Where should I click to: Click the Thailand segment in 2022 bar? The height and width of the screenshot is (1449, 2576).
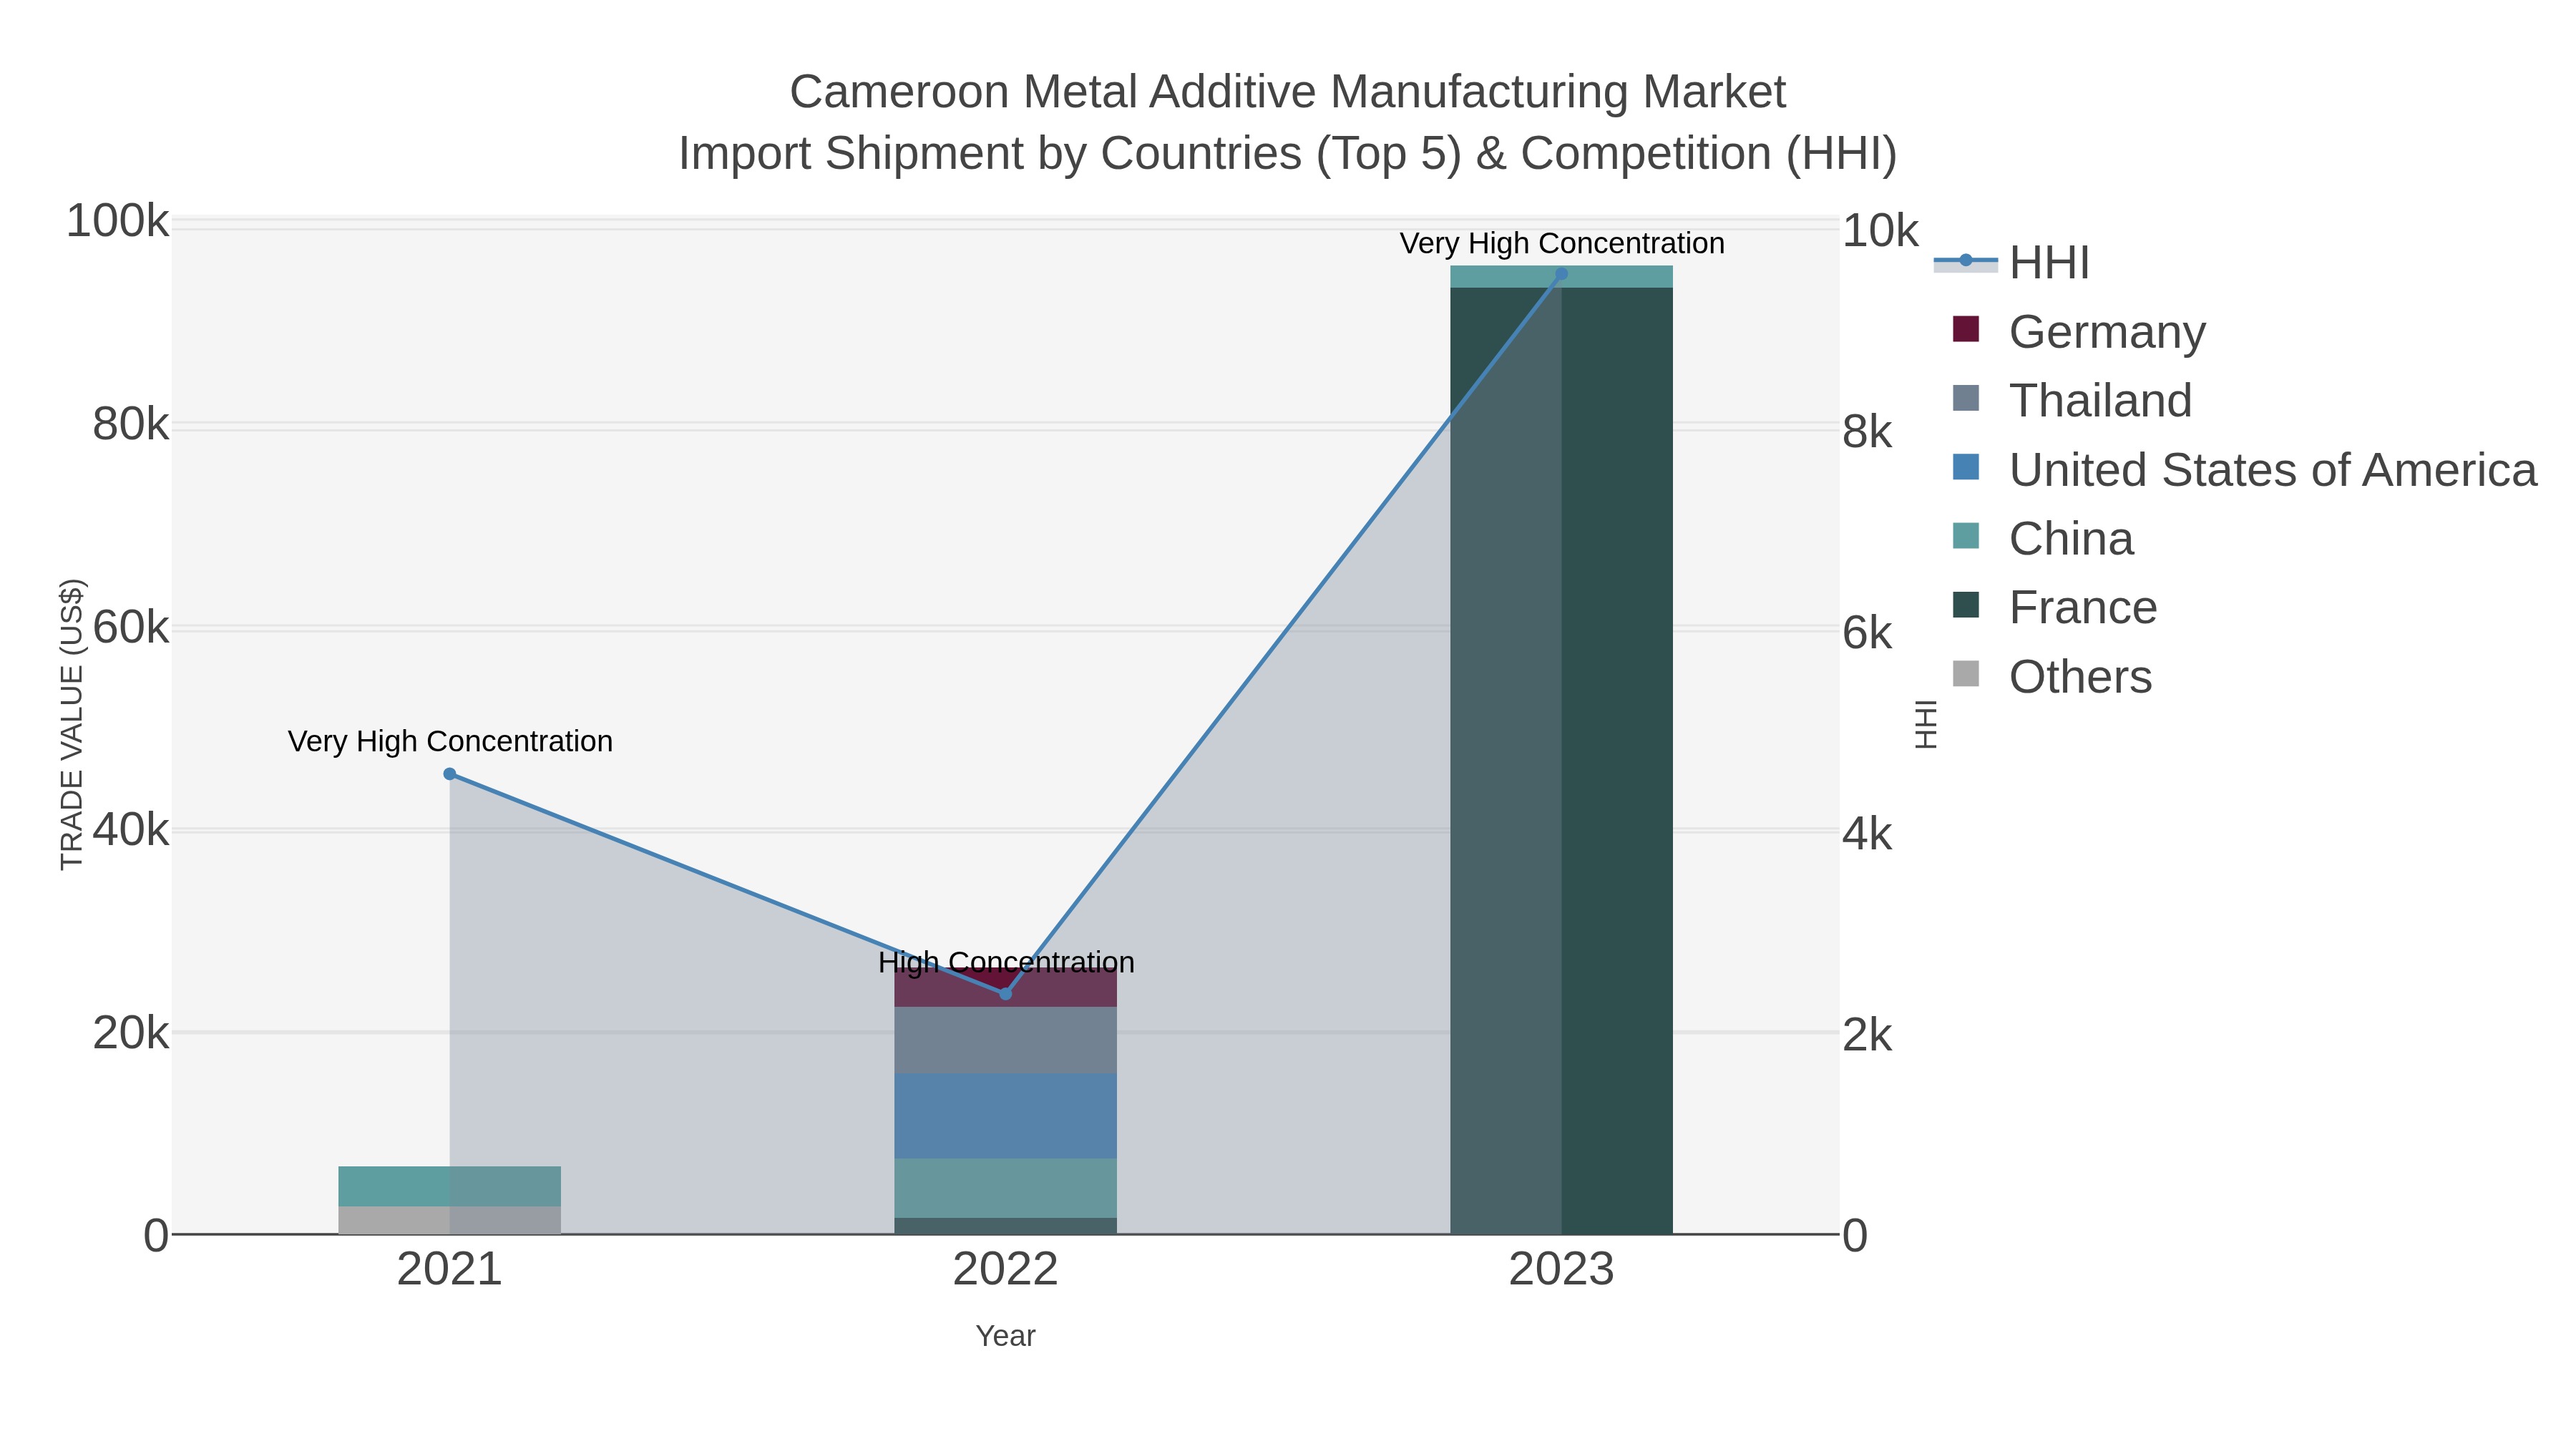(x=1006, y=1040)
